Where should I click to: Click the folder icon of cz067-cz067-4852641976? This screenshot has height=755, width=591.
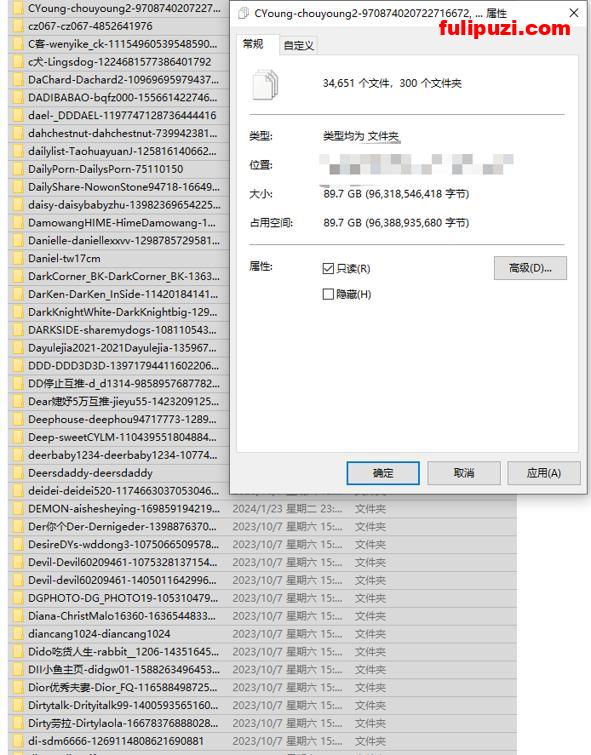click(18, 26)
